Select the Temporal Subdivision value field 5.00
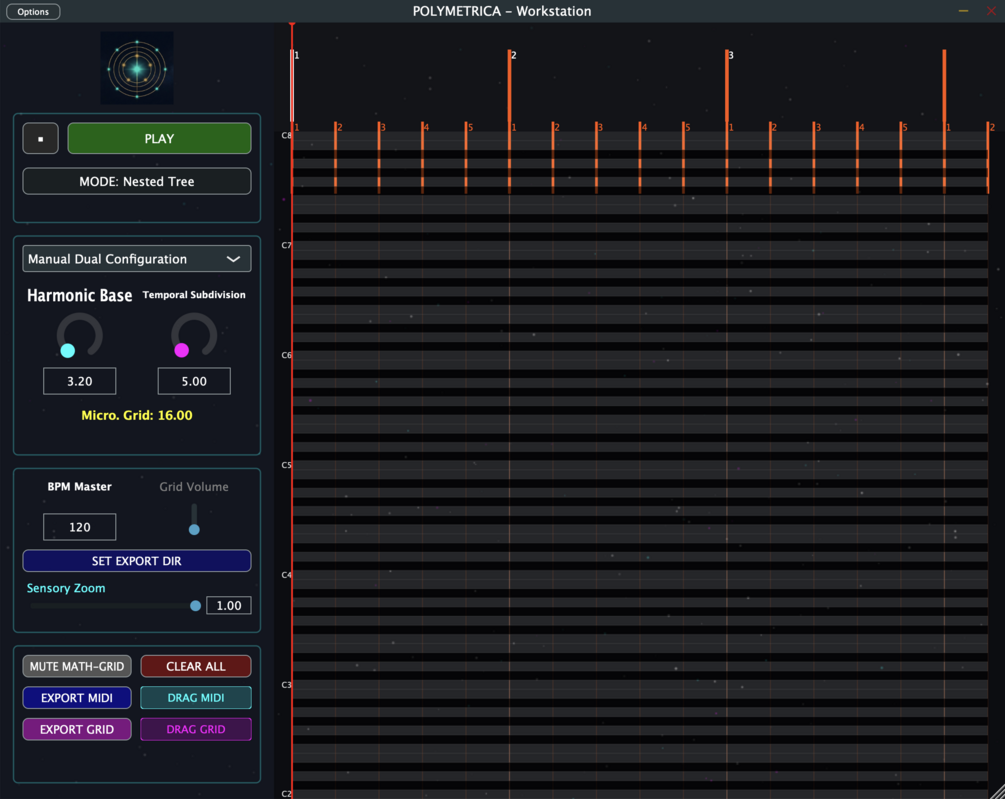The height and width of the screenshot is (799, 1005). pyautogui.click(x=194, y=381)
